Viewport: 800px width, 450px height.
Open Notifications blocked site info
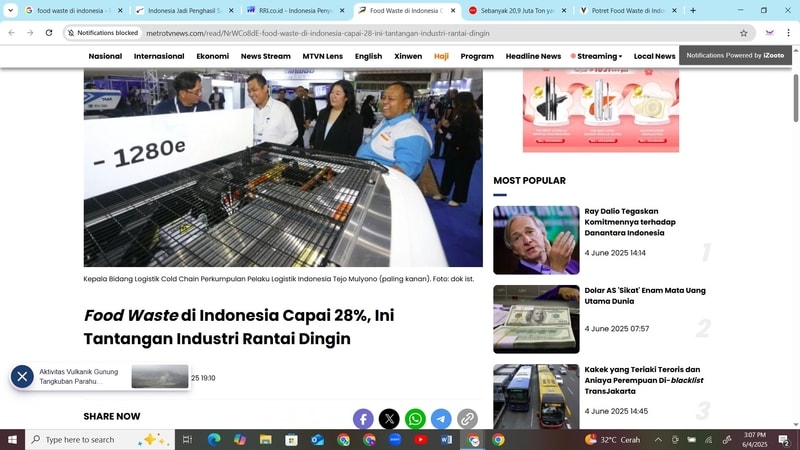(103, 33)
